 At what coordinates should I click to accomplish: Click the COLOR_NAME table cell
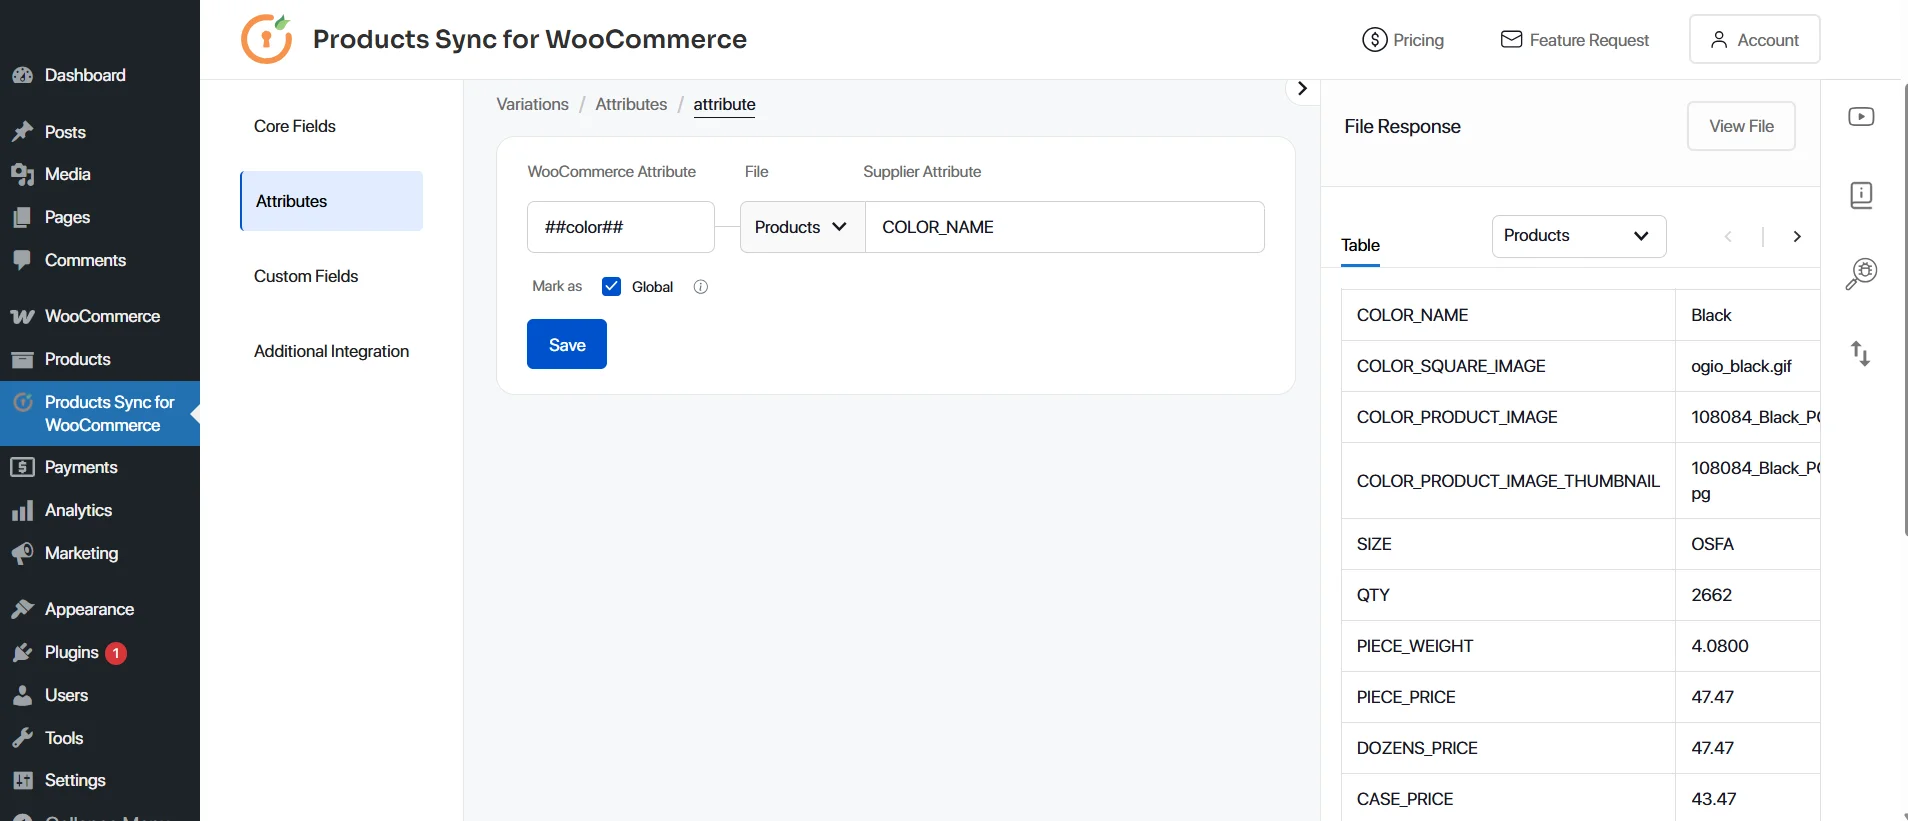point(1508,315)
